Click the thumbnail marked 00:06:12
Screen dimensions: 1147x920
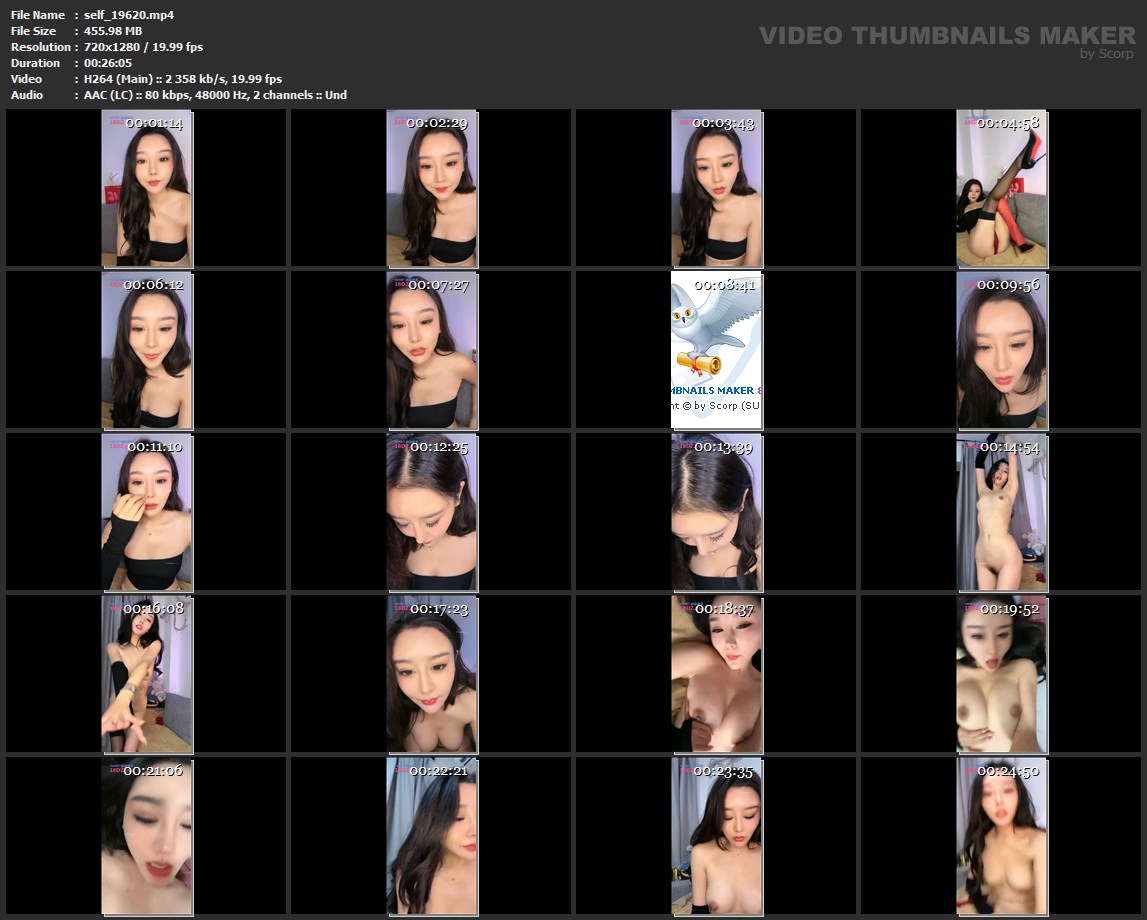(x=147, y=350)
